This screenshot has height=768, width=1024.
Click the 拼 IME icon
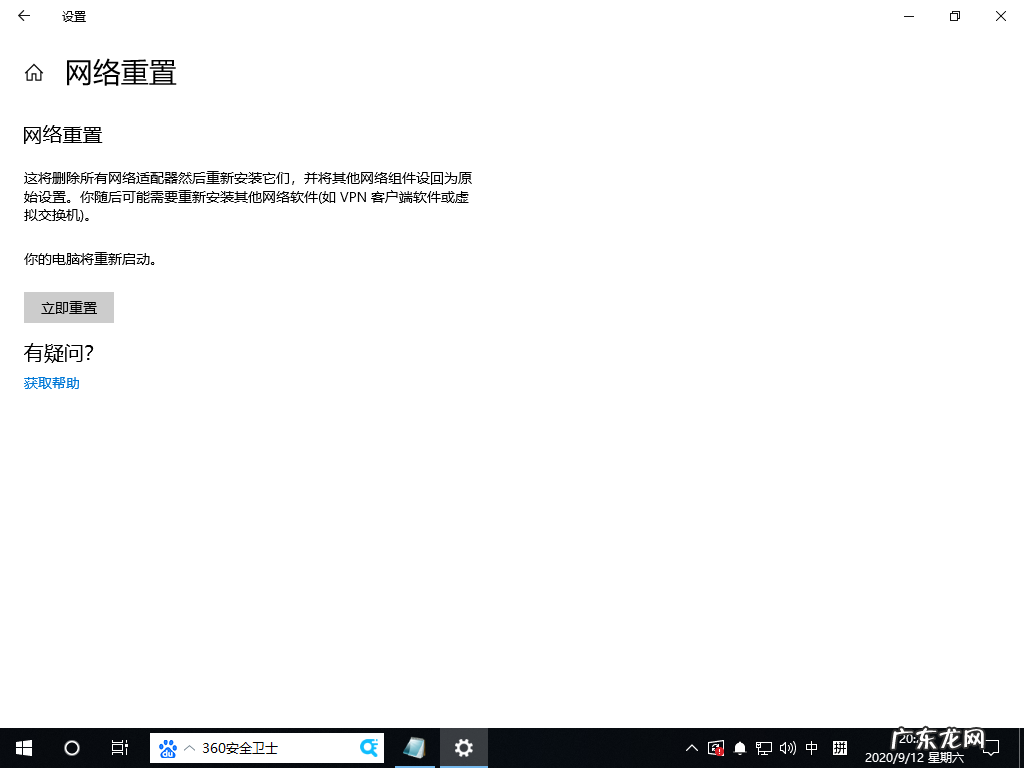click(838, 747)
